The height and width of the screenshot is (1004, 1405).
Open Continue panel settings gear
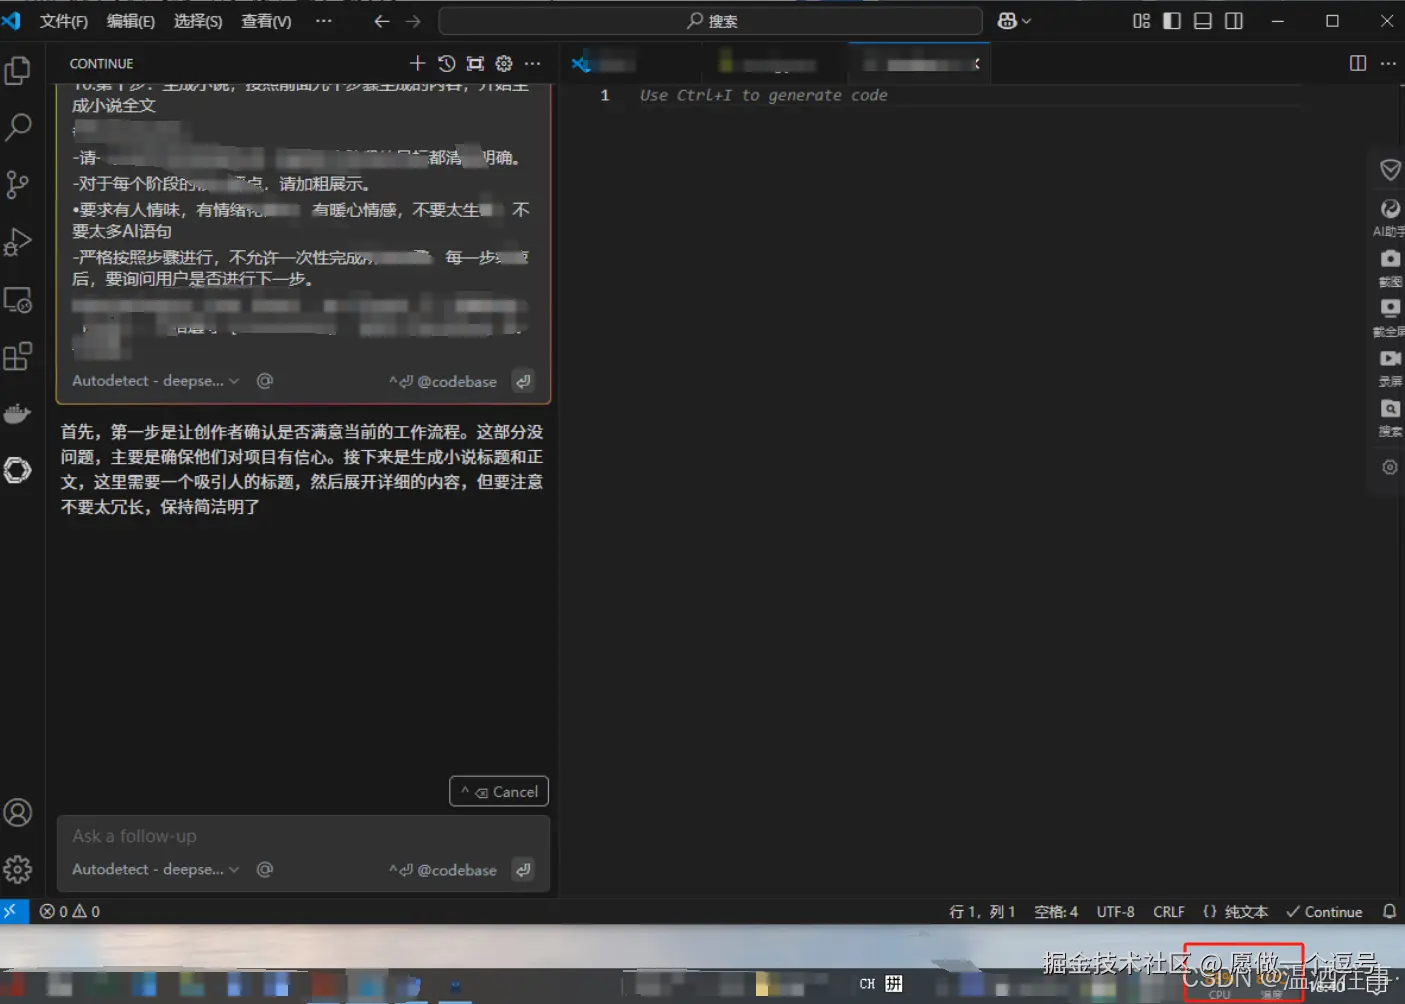[504, 63]
